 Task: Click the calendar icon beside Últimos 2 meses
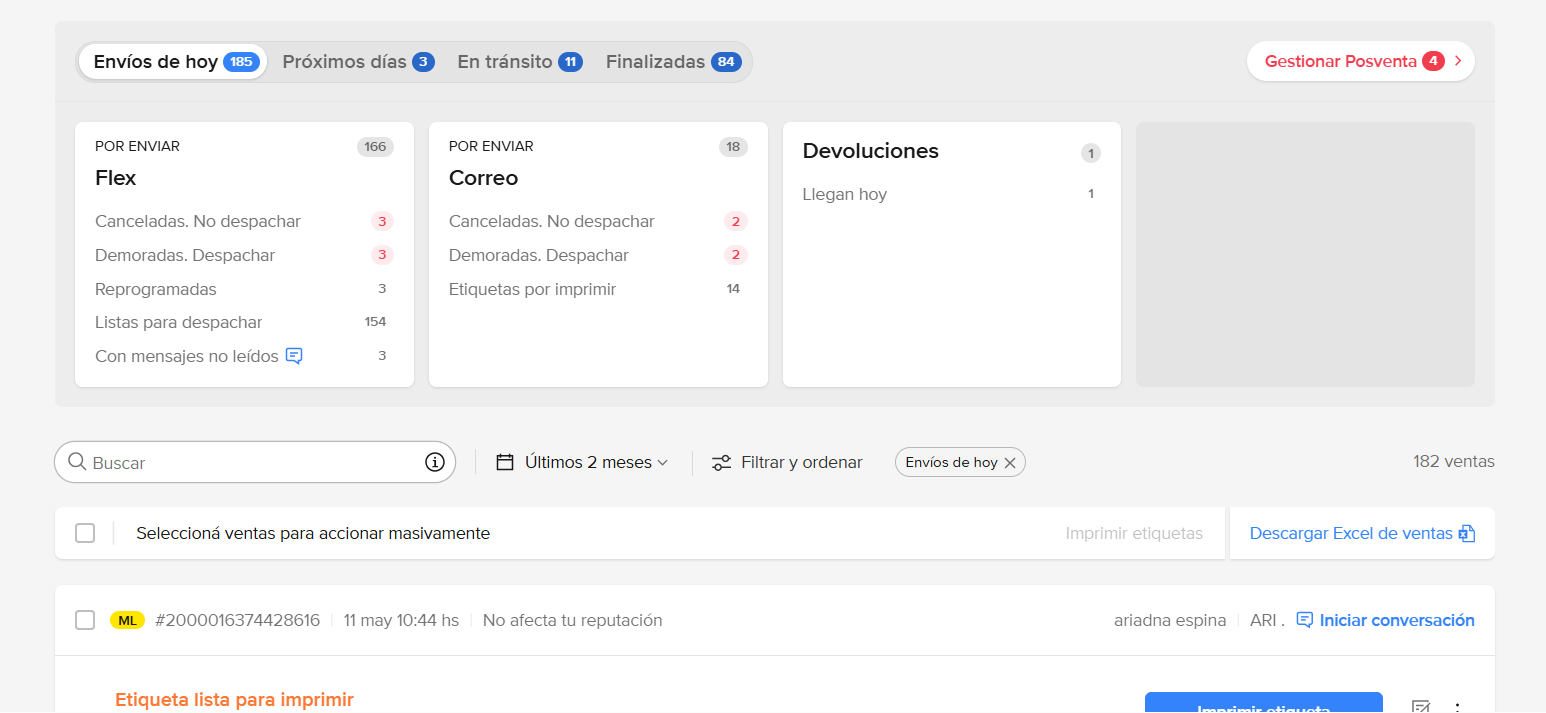pos(505,462)
